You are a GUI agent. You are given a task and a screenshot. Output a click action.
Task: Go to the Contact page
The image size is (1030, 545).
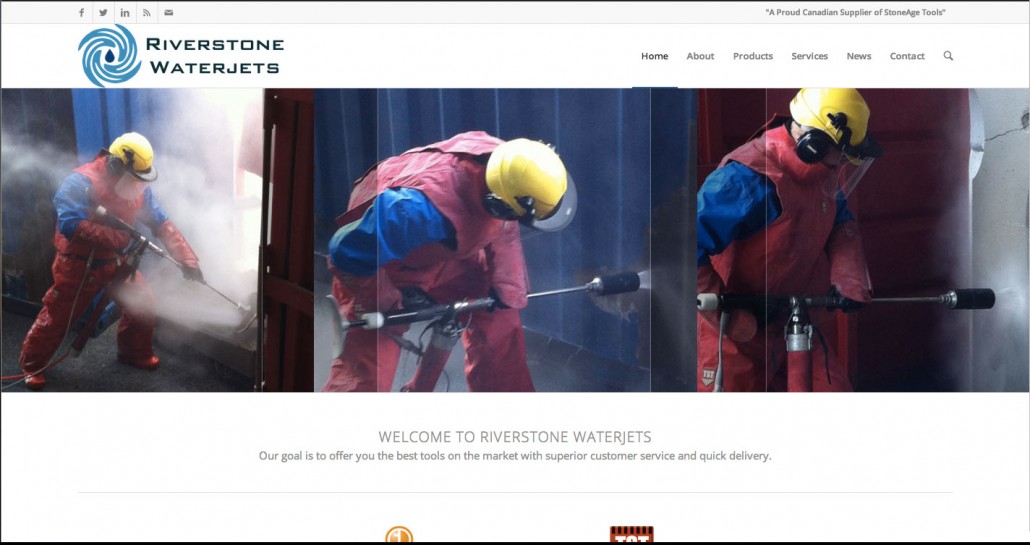click(x=907, y=56)
